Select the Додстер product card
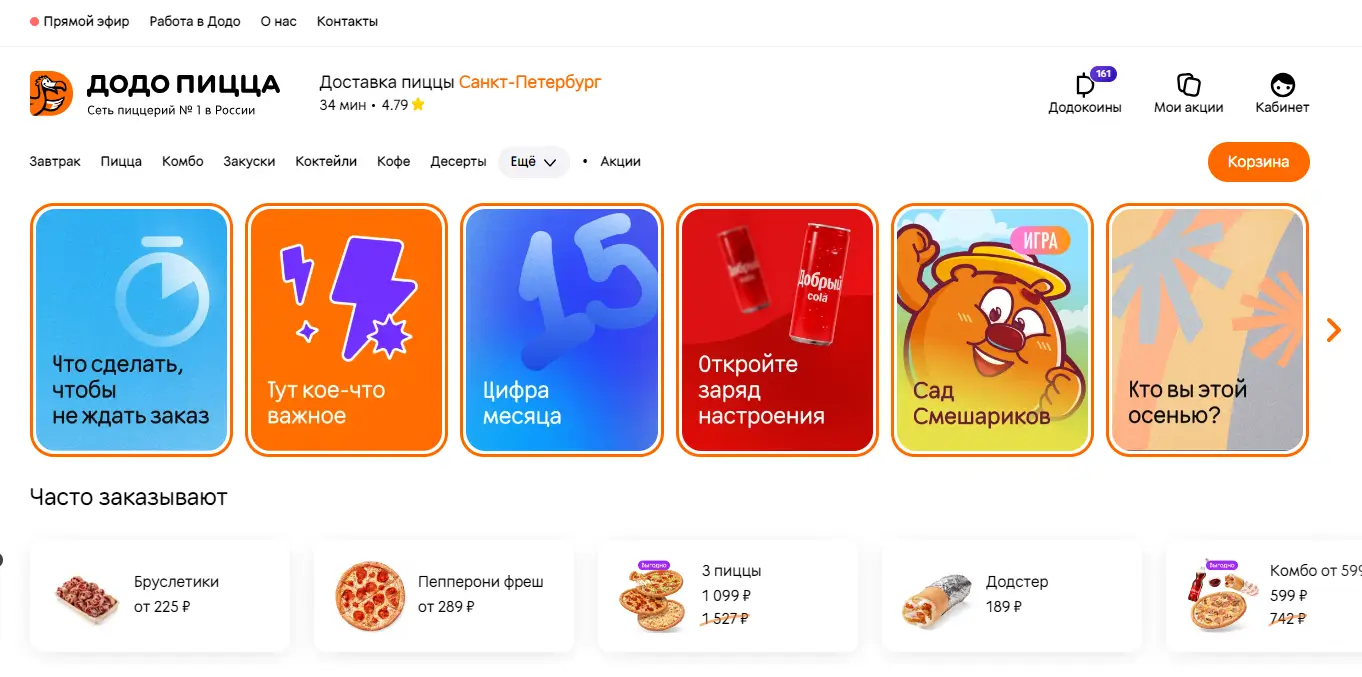This screenshot has height=677, width=1362. point(1012,596)
